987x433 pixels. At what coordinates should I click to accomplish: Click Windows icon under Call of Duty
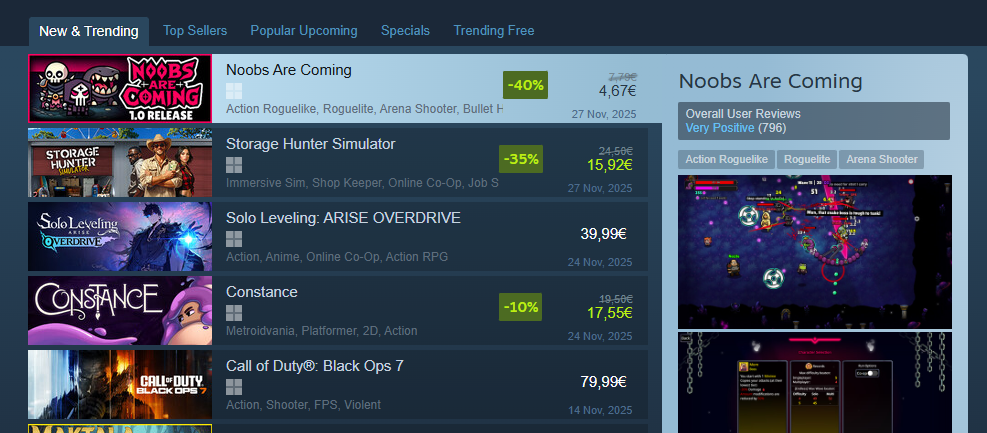coord(234,387)
